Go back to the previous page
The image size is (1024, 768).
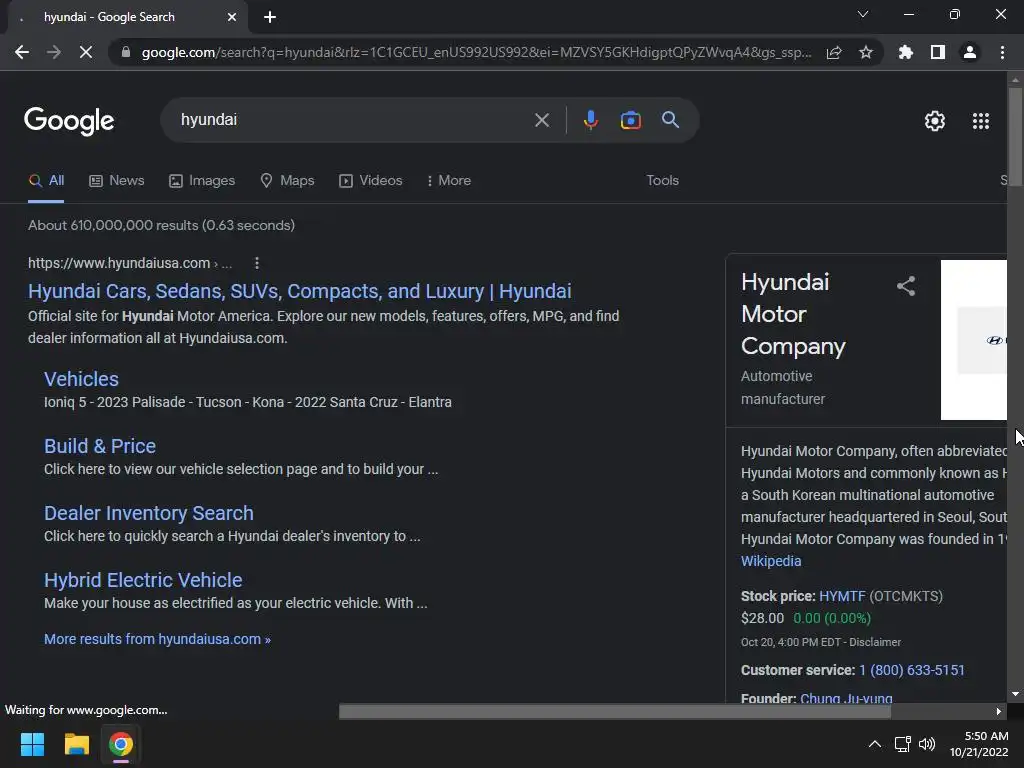(x=22, y=52)
